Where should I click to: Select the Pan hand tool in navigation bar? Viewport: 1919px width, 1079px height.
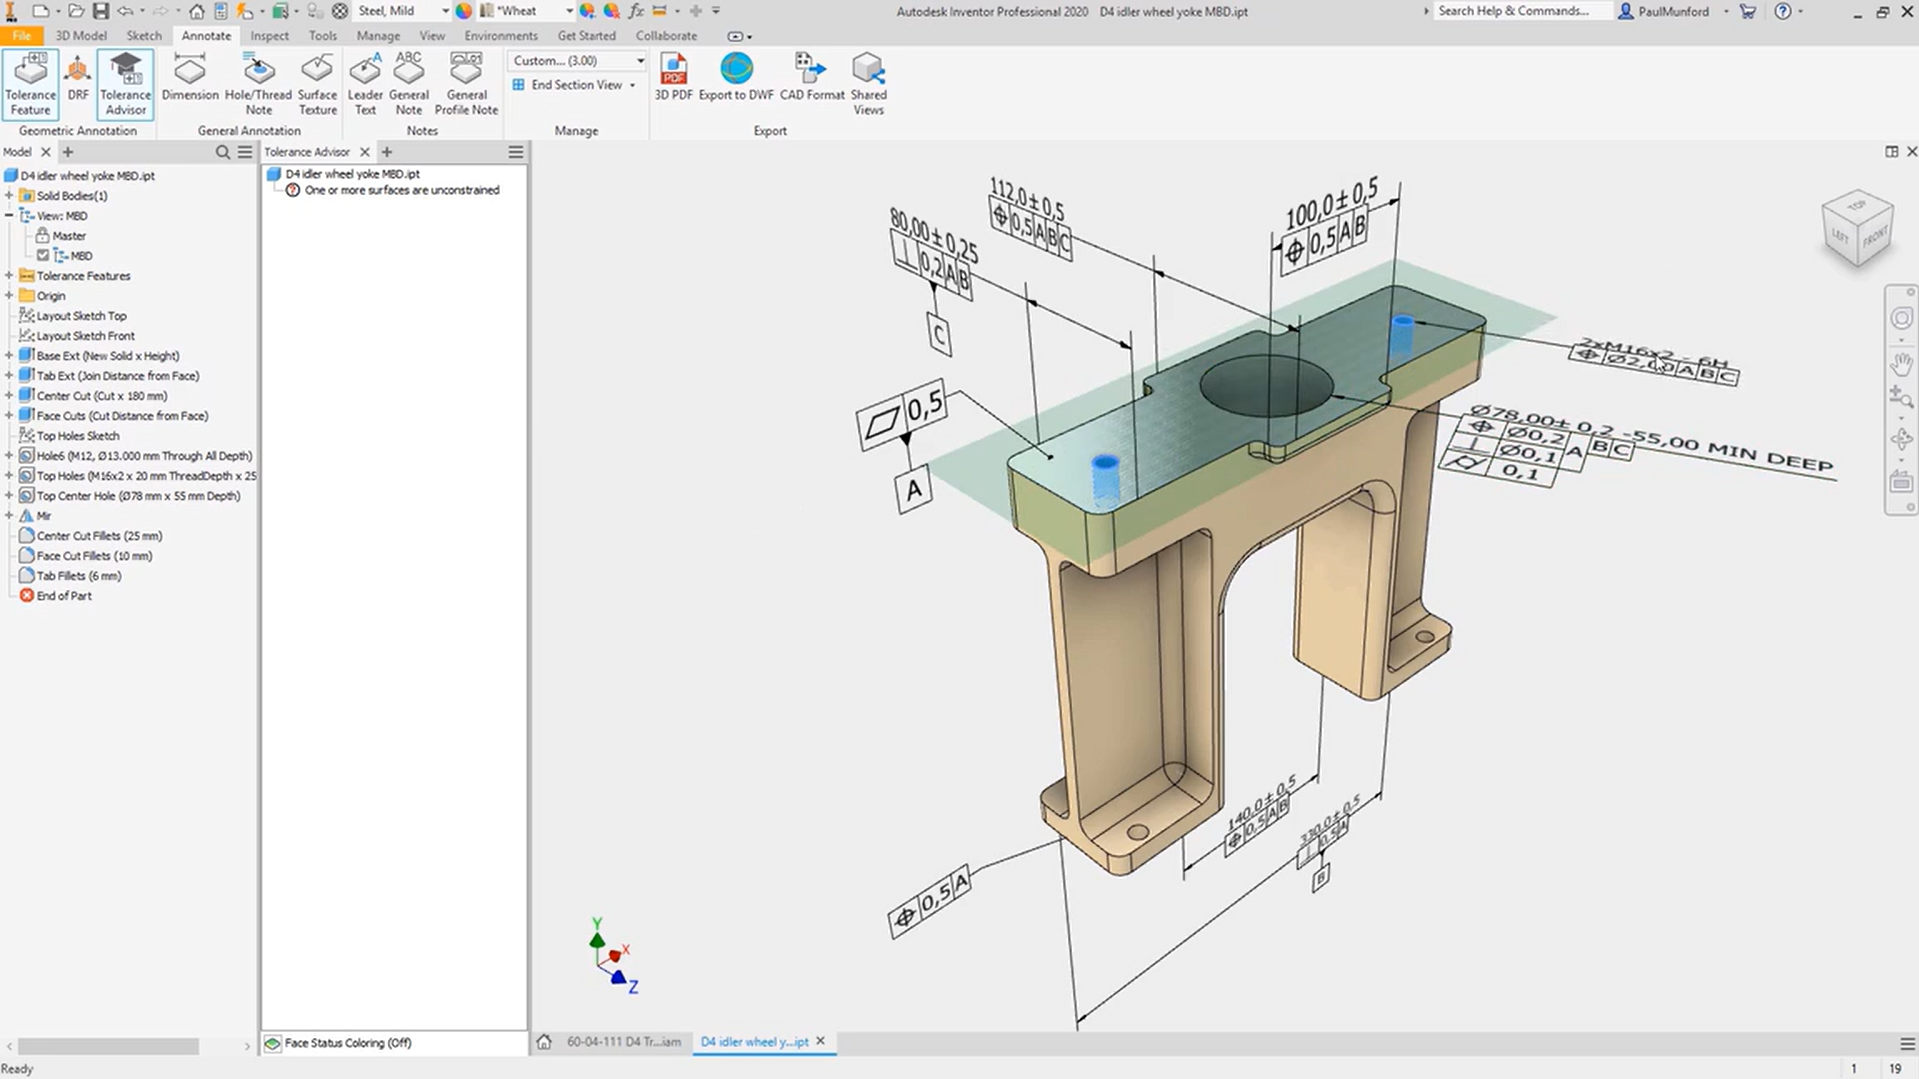coord(1901,363)
